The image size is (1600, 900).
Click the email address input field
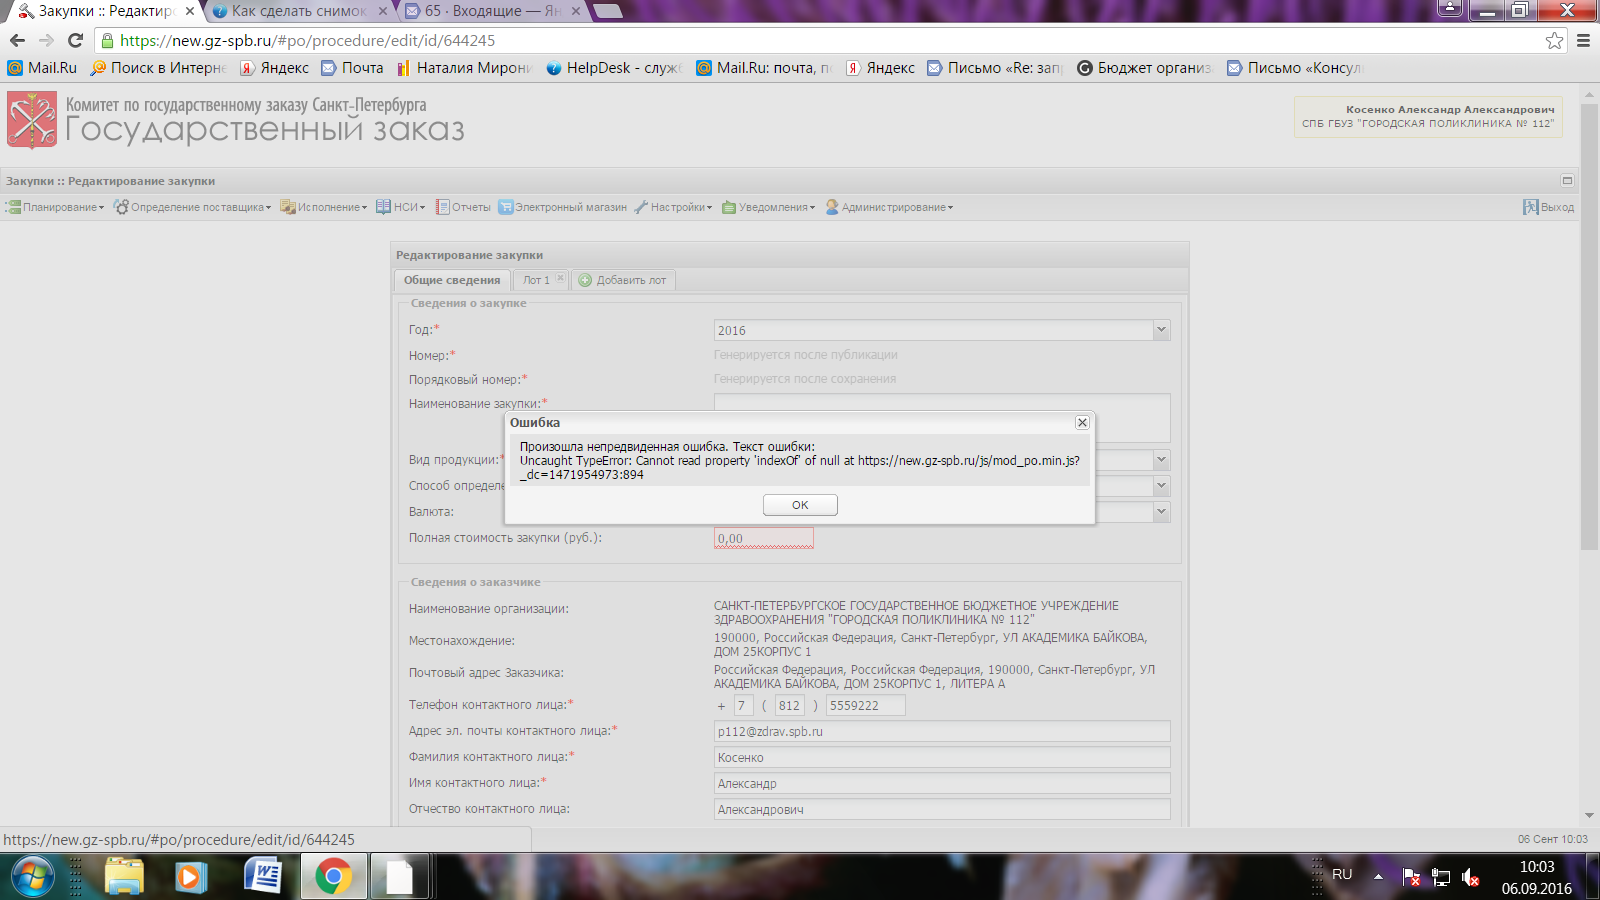[x=941, y=732]
